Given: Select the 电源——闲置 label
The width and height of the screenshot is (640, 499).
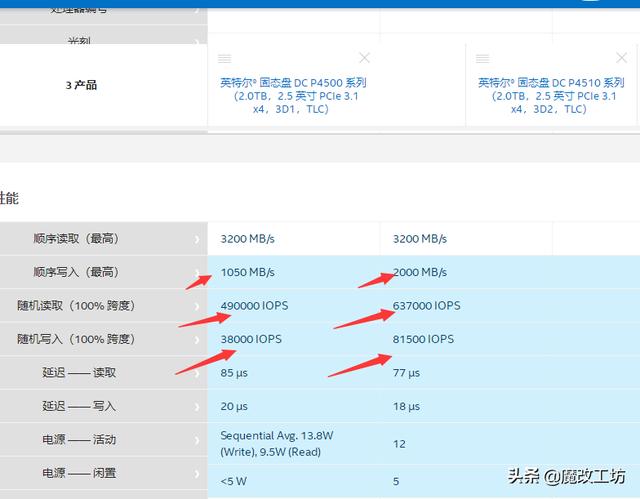Looking at the screenshot, I should click(x=79, y=473).
